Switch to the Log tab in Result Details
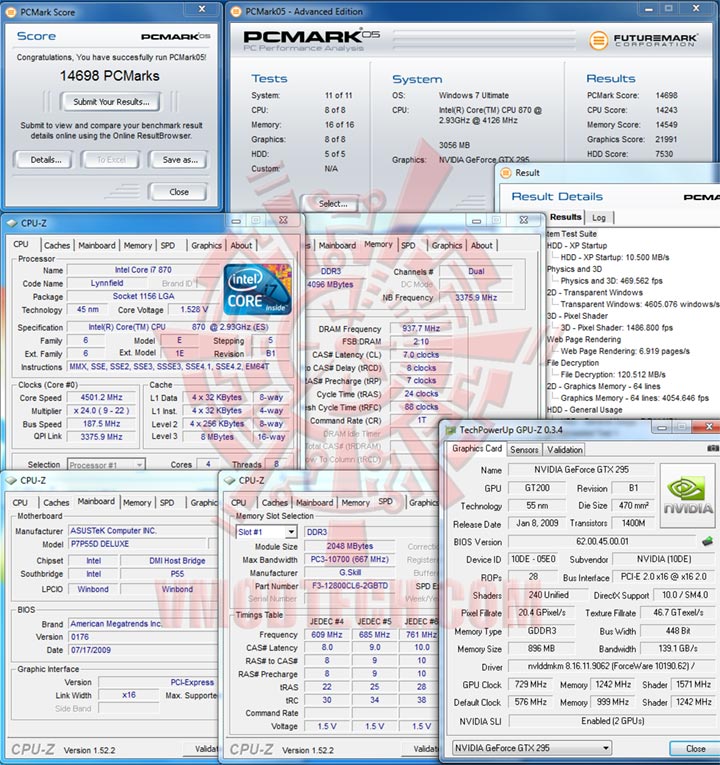Viewport: 720px width, 765px height. pos(599,218)
